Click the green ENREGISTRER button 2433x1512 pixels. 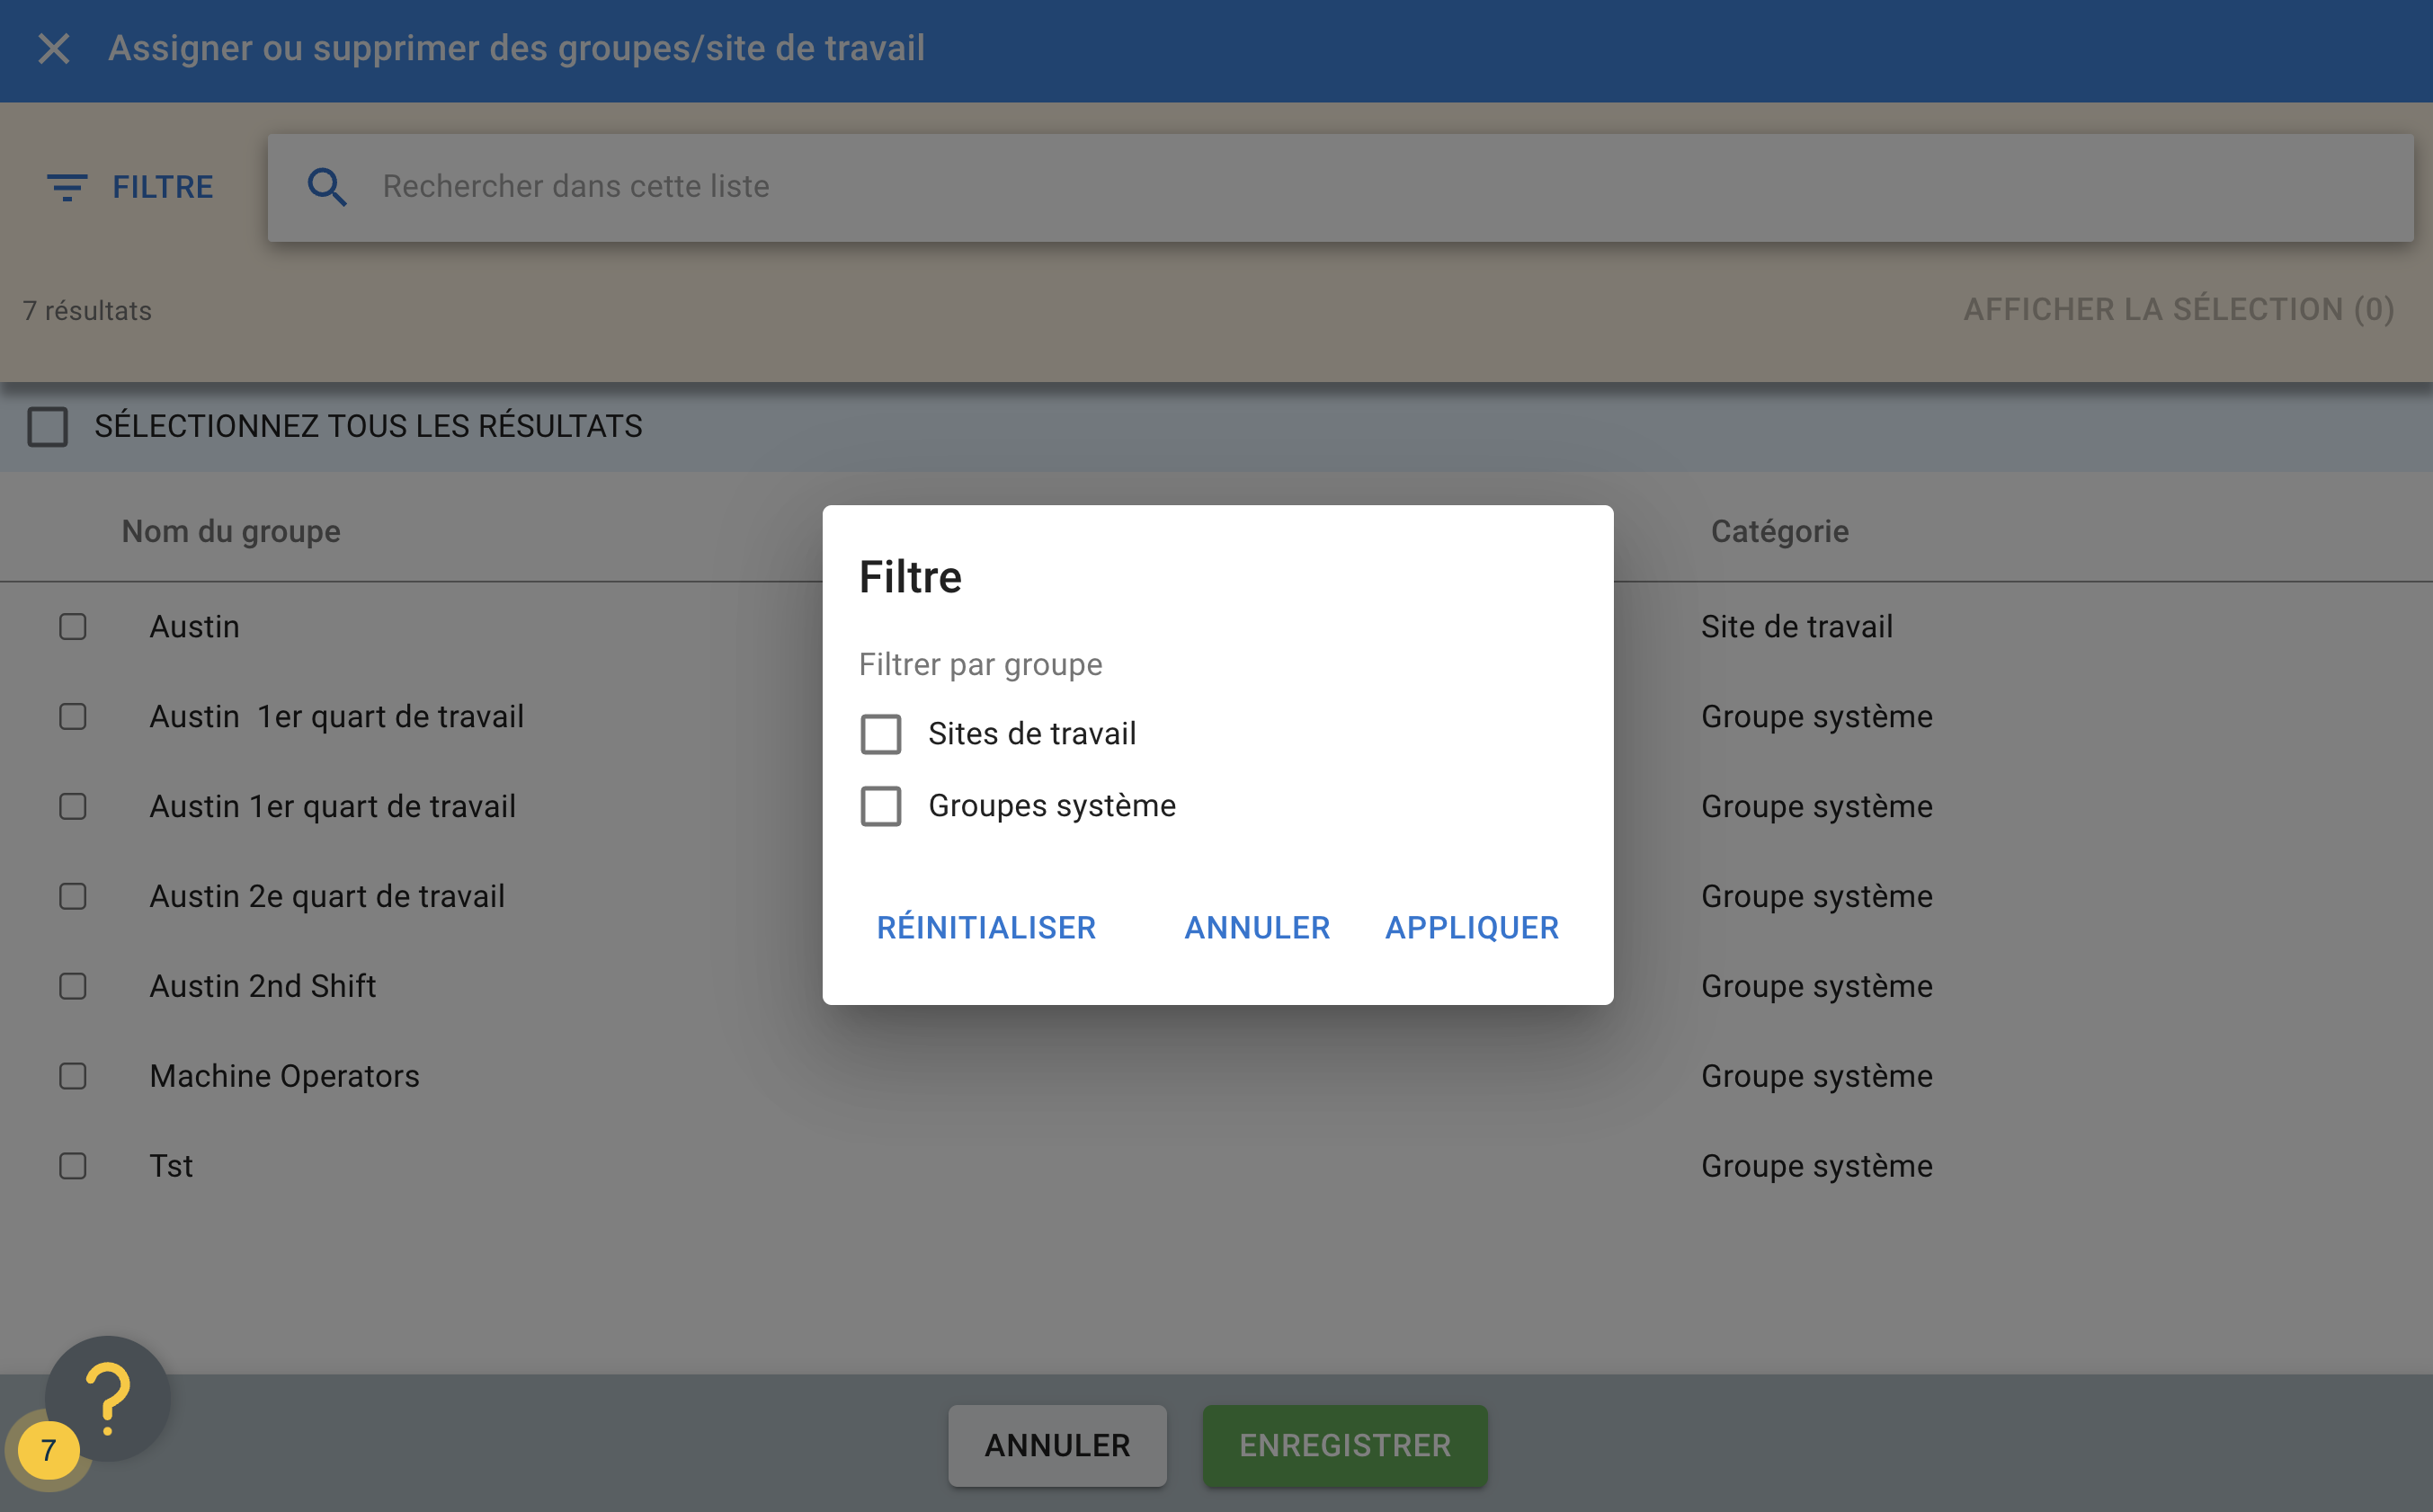click(1345, 1445)
